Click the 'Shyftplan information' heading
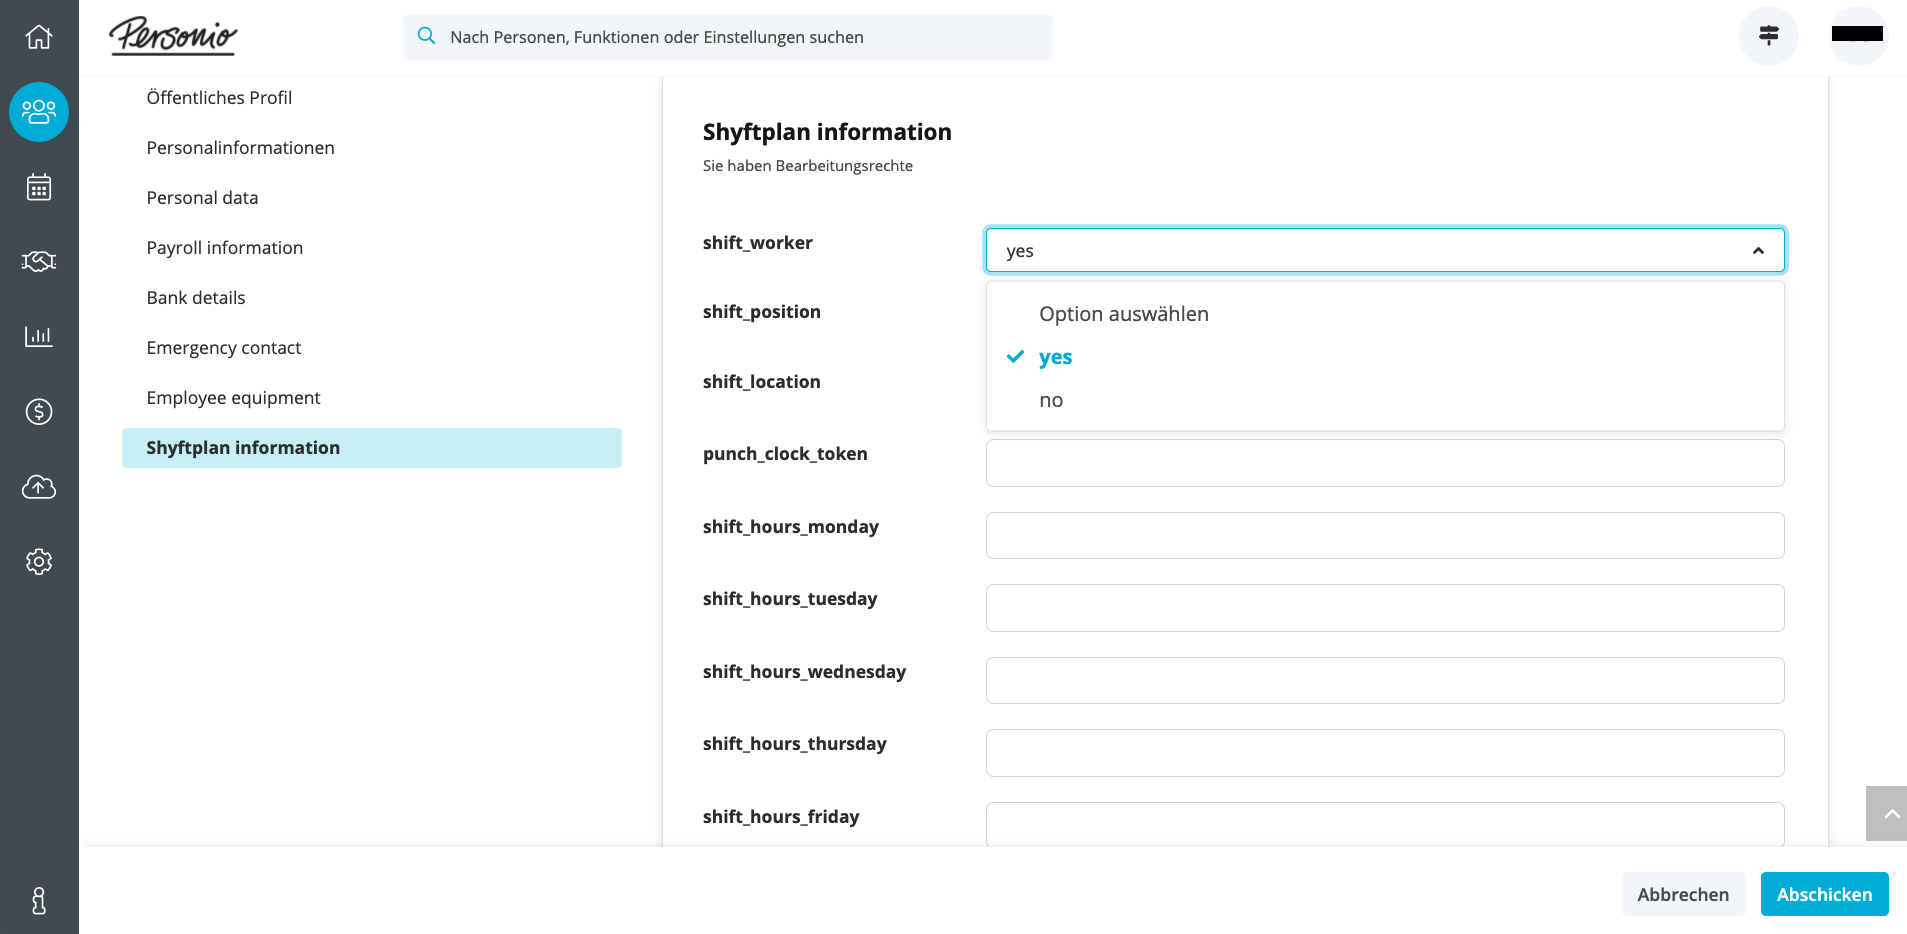The width and height of the screenshot is (1907, 934). [x=827, y=132]
